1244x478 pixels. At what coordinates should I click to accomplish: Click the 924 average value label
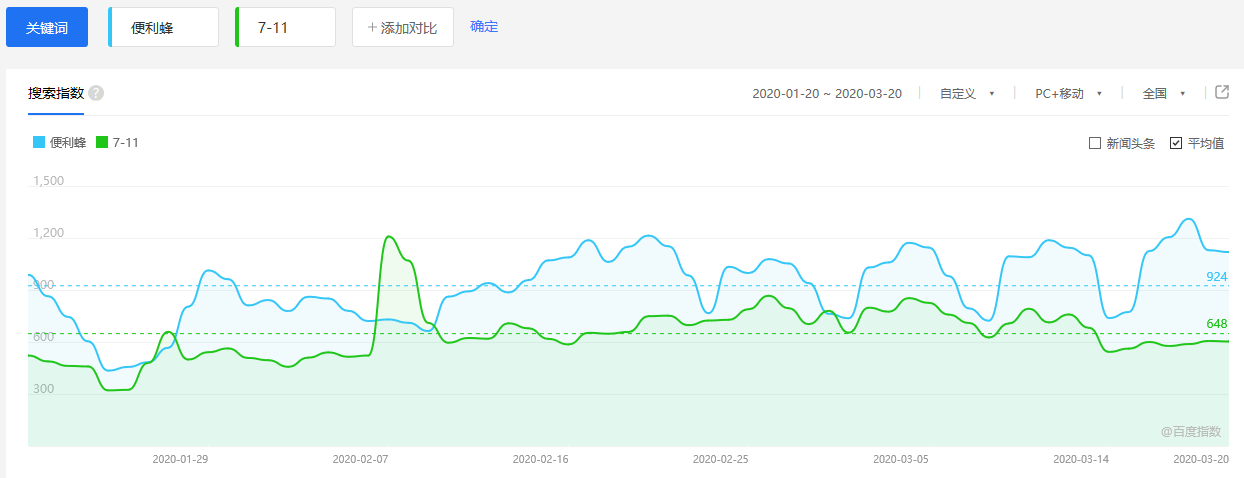tap(1216, 277)
